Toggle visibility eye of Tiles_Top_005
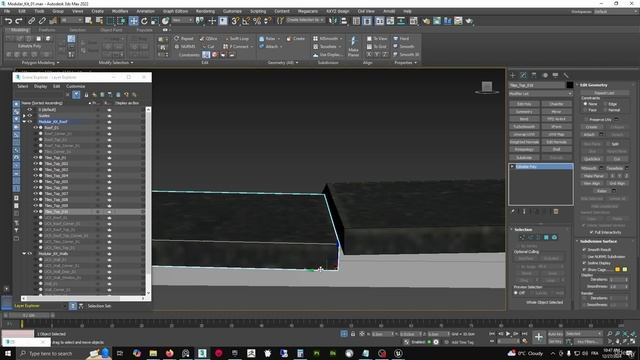The image size is (640, 360). point(36,182)
